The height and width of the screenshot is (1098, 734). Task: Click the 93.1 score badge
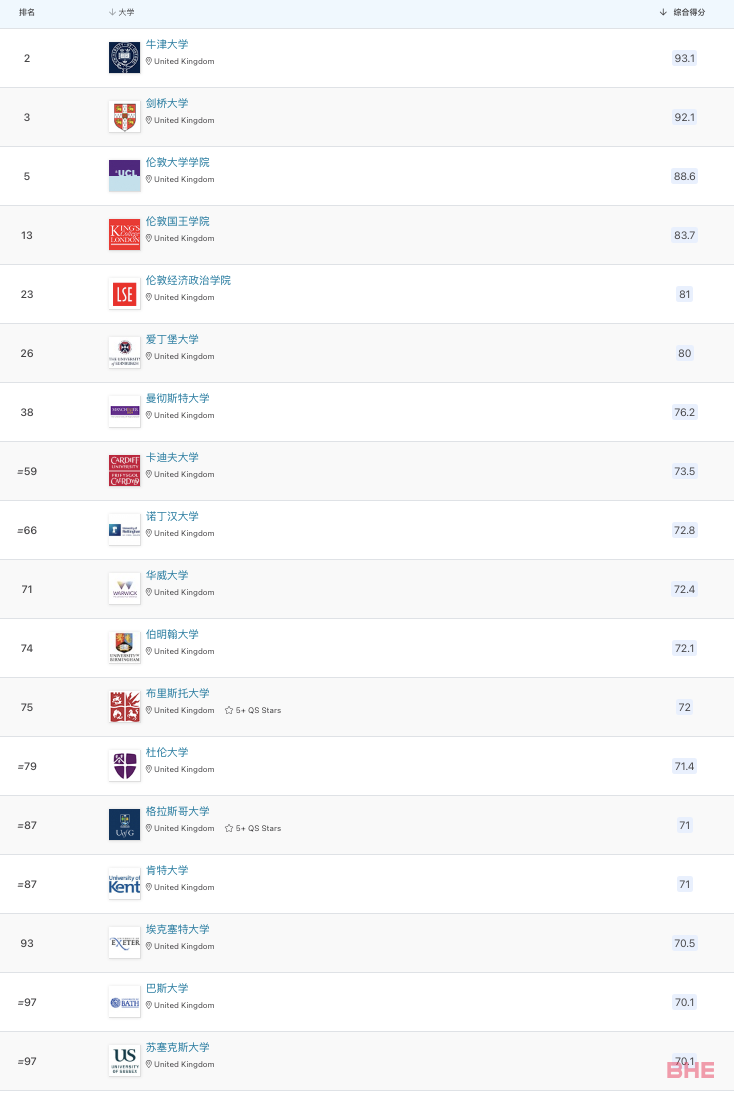[684, 58]
